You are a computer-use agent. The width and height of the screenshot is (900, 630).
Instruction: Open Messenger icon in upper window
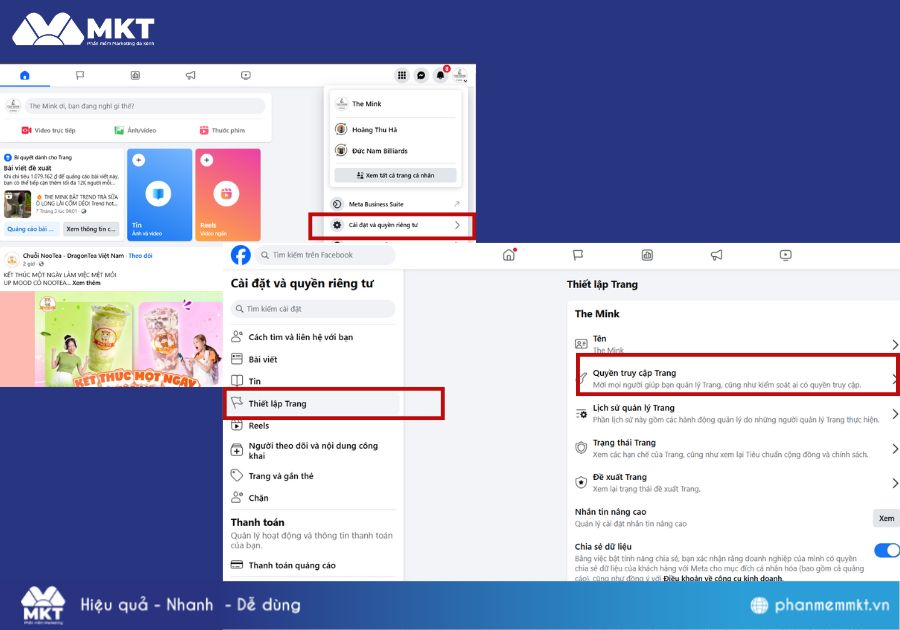(x=421, y=75)
